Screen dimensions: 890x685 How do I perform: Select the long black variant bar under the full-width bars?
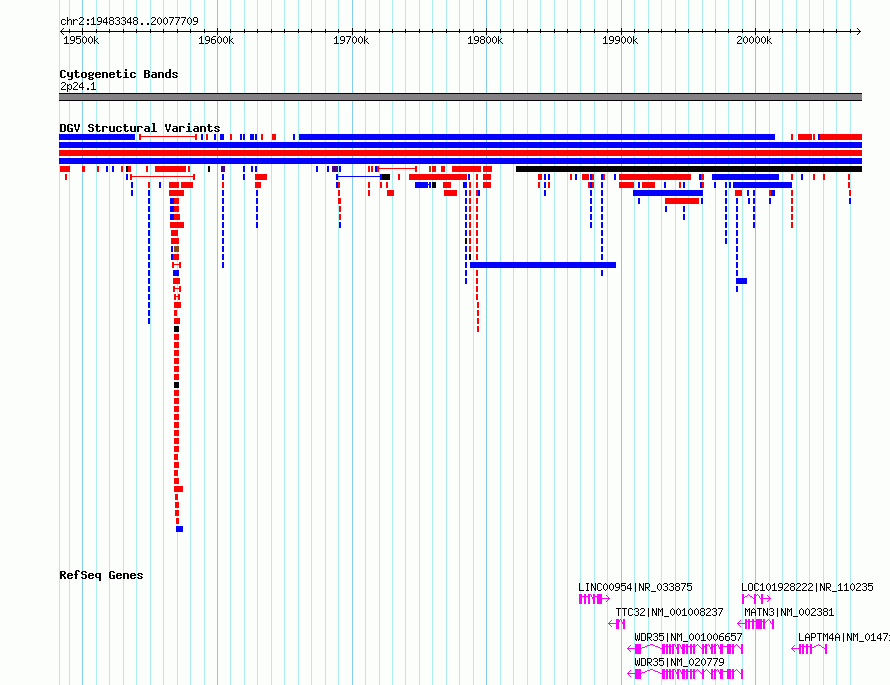click(x=689, y=169)
